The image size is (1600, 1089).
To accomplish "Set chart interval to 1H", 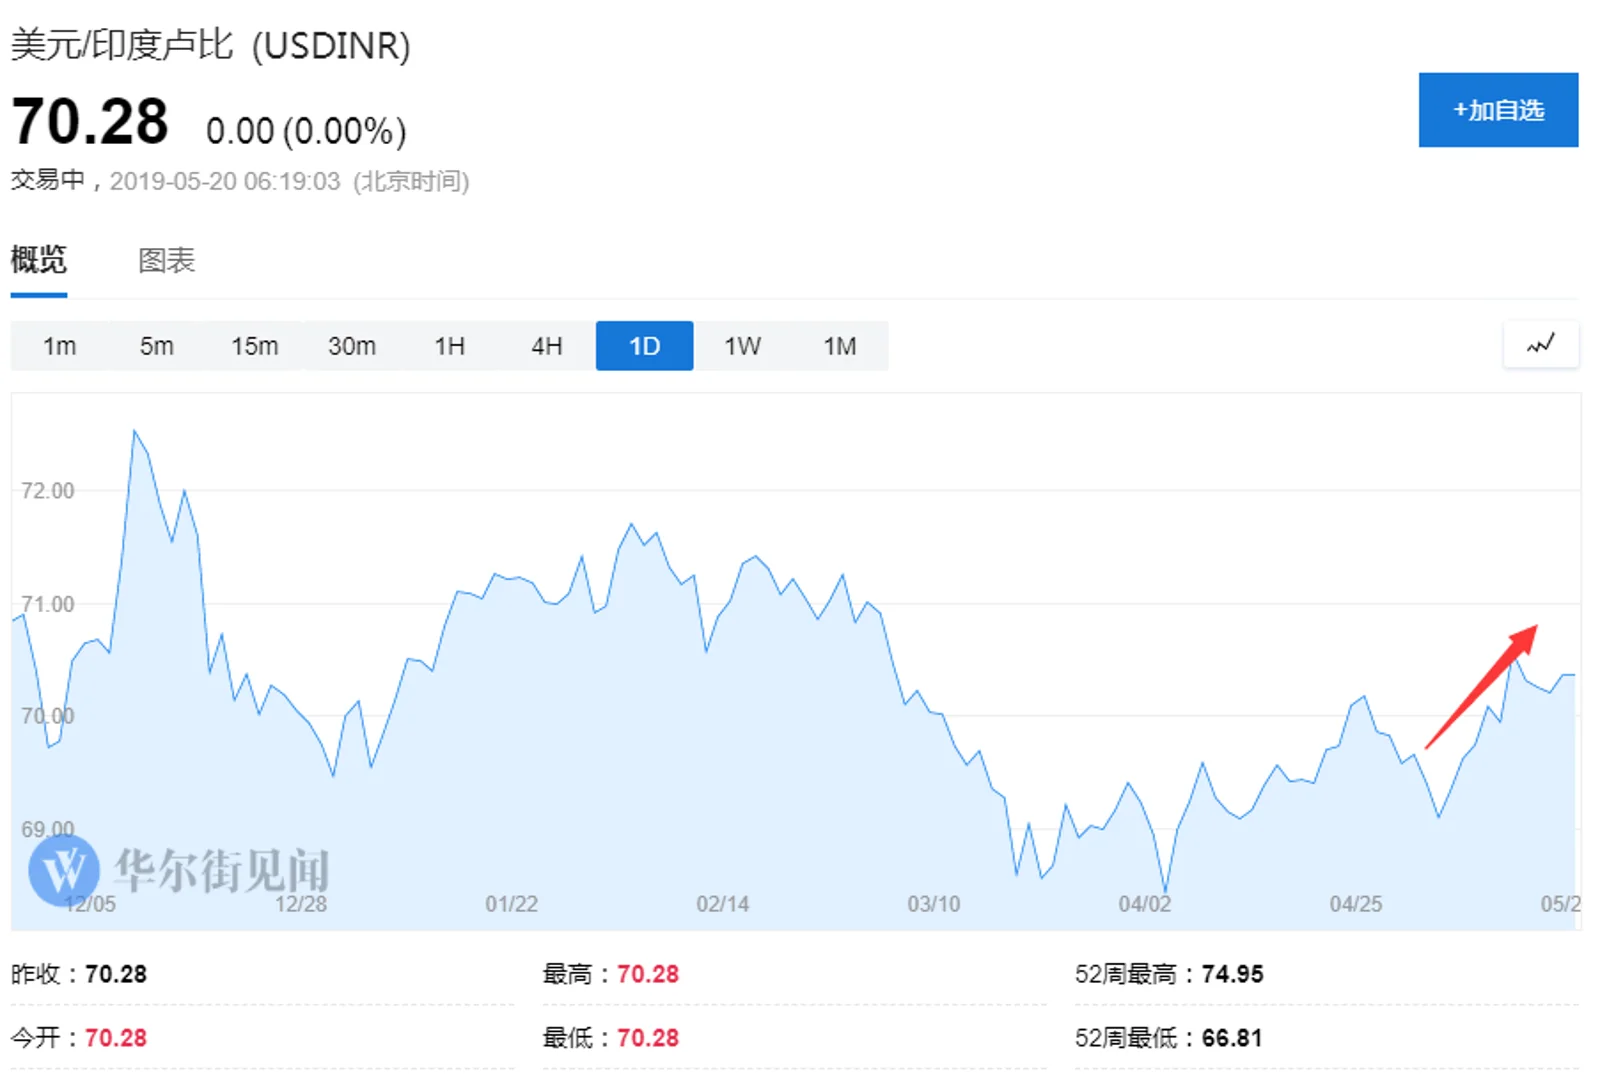I will [449, 346].
